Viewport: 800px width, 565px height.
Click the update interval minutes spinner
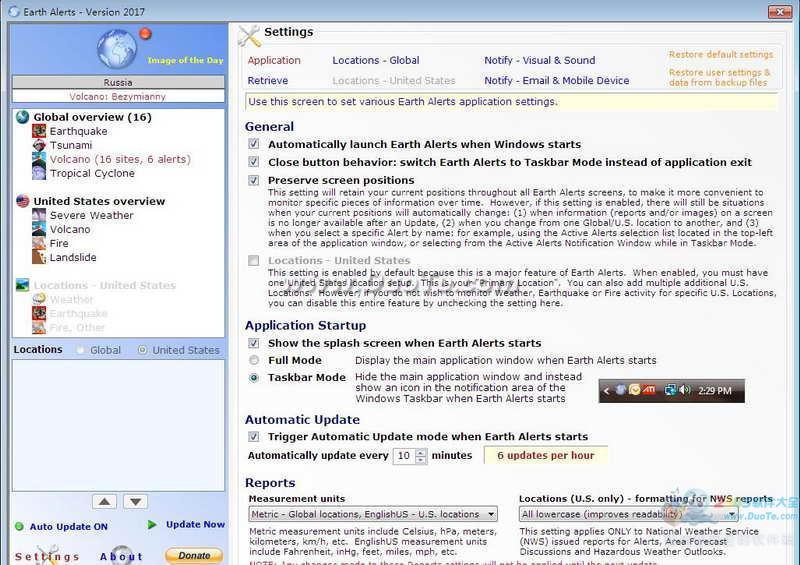point(421,456)
